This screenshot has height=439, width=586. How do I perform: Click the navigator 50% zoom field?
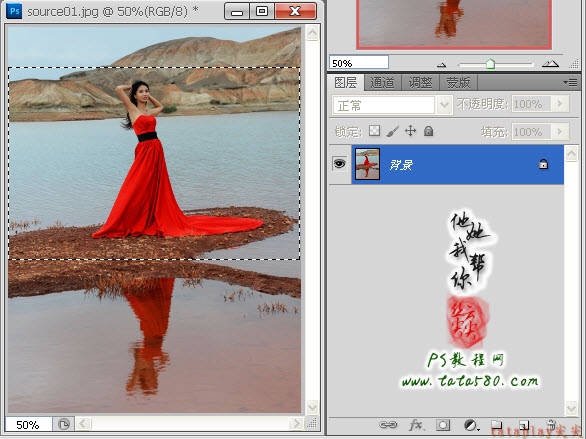point(359,63)
